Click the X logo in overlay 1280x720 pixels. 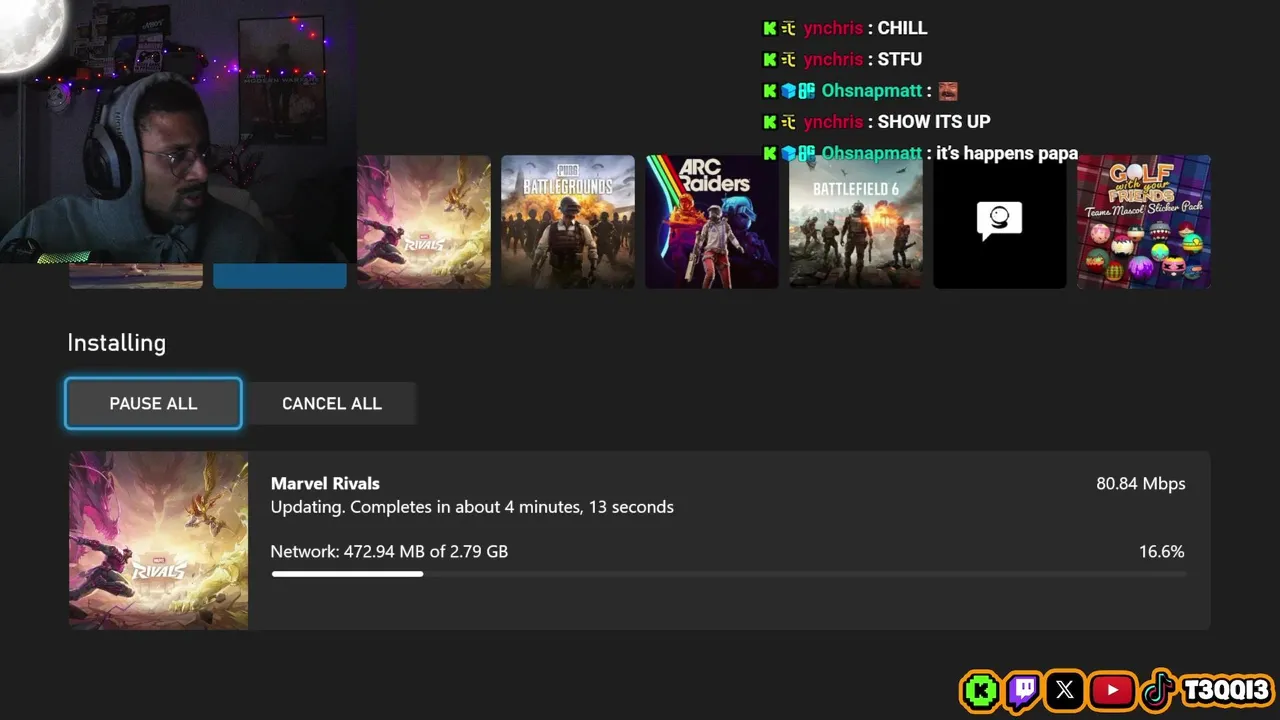click(1065, 690)
